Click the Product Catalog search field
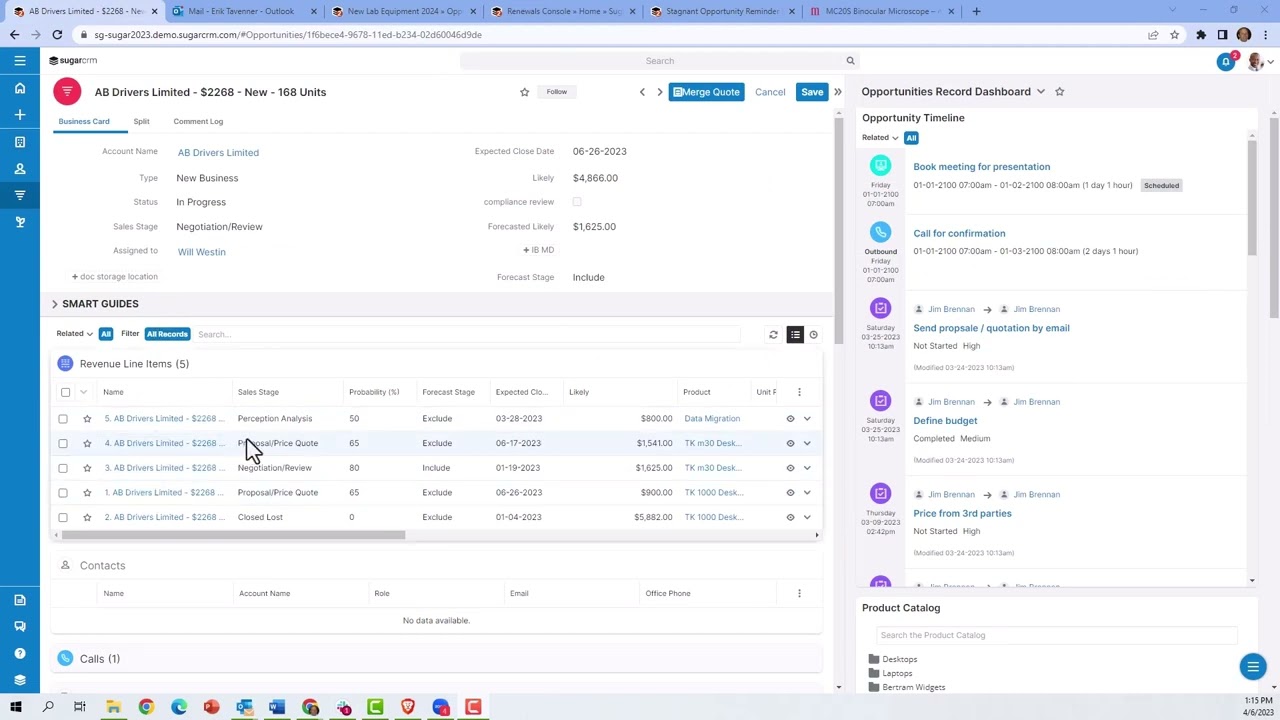 [1058, 635]
